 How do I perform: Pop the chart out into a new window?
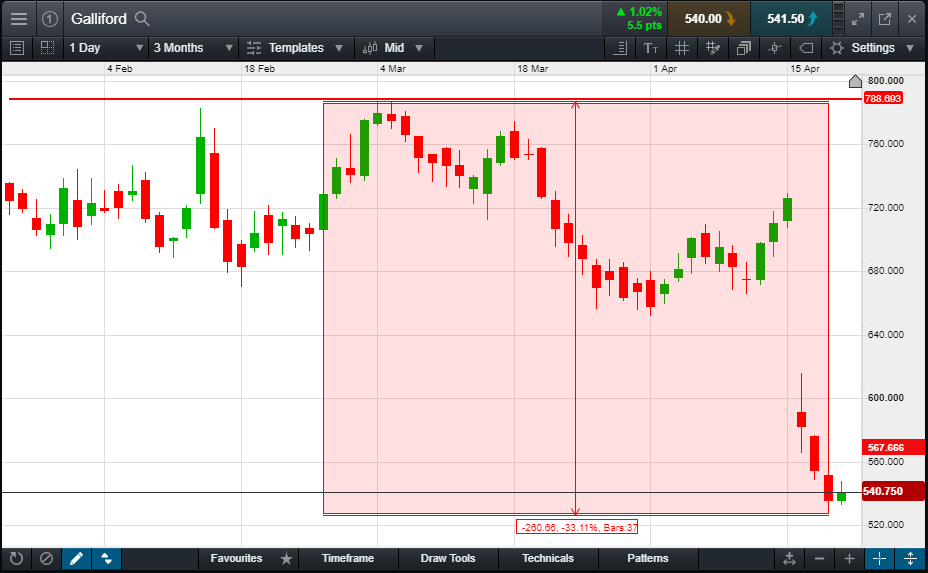tap(885, 19)
